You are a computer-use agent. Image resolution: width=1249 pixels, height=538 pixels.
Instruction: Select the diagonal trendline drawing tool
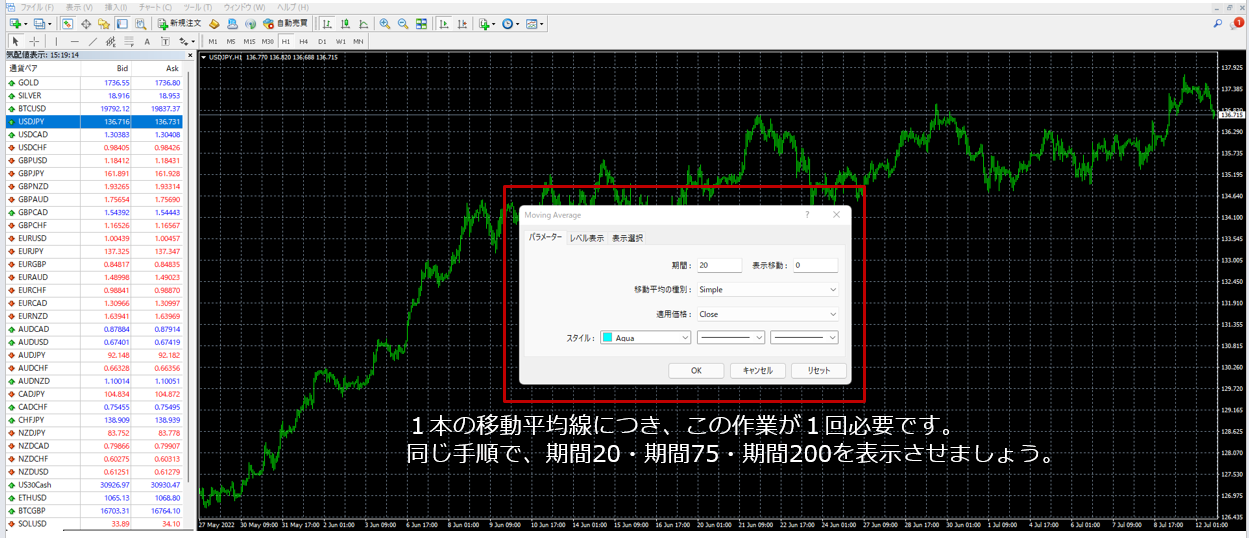click(92, 41)
